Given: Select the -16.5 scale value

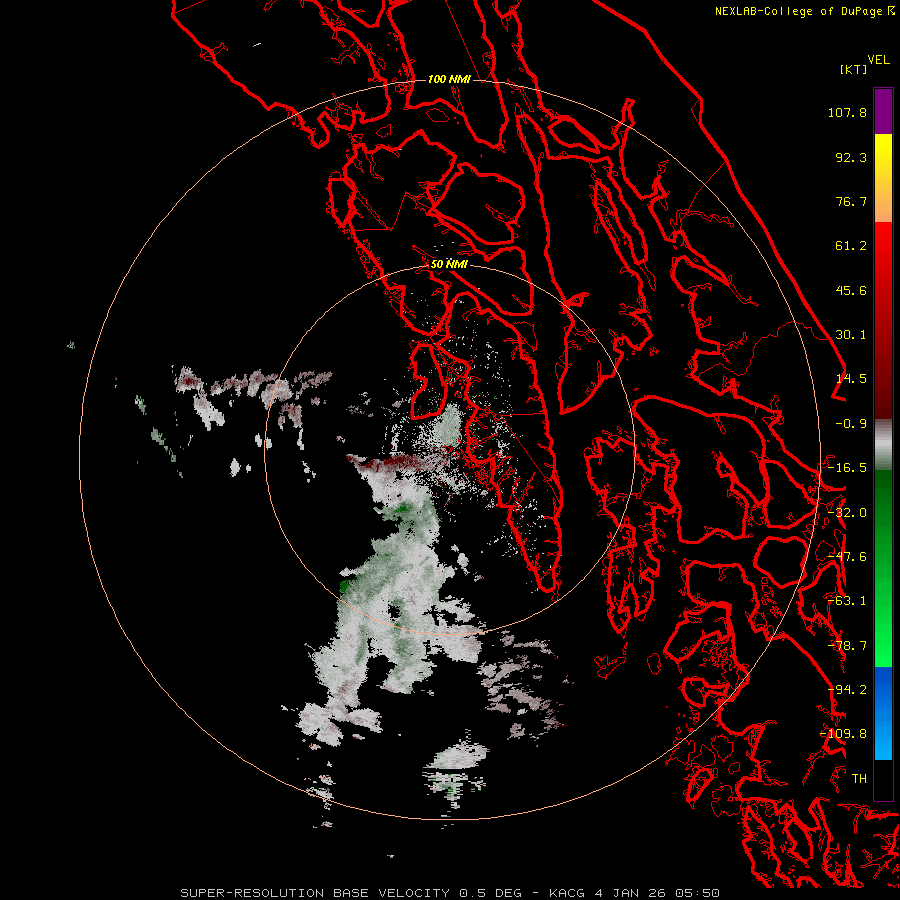Looking at the screenshot, I should [x=847, y=468].
